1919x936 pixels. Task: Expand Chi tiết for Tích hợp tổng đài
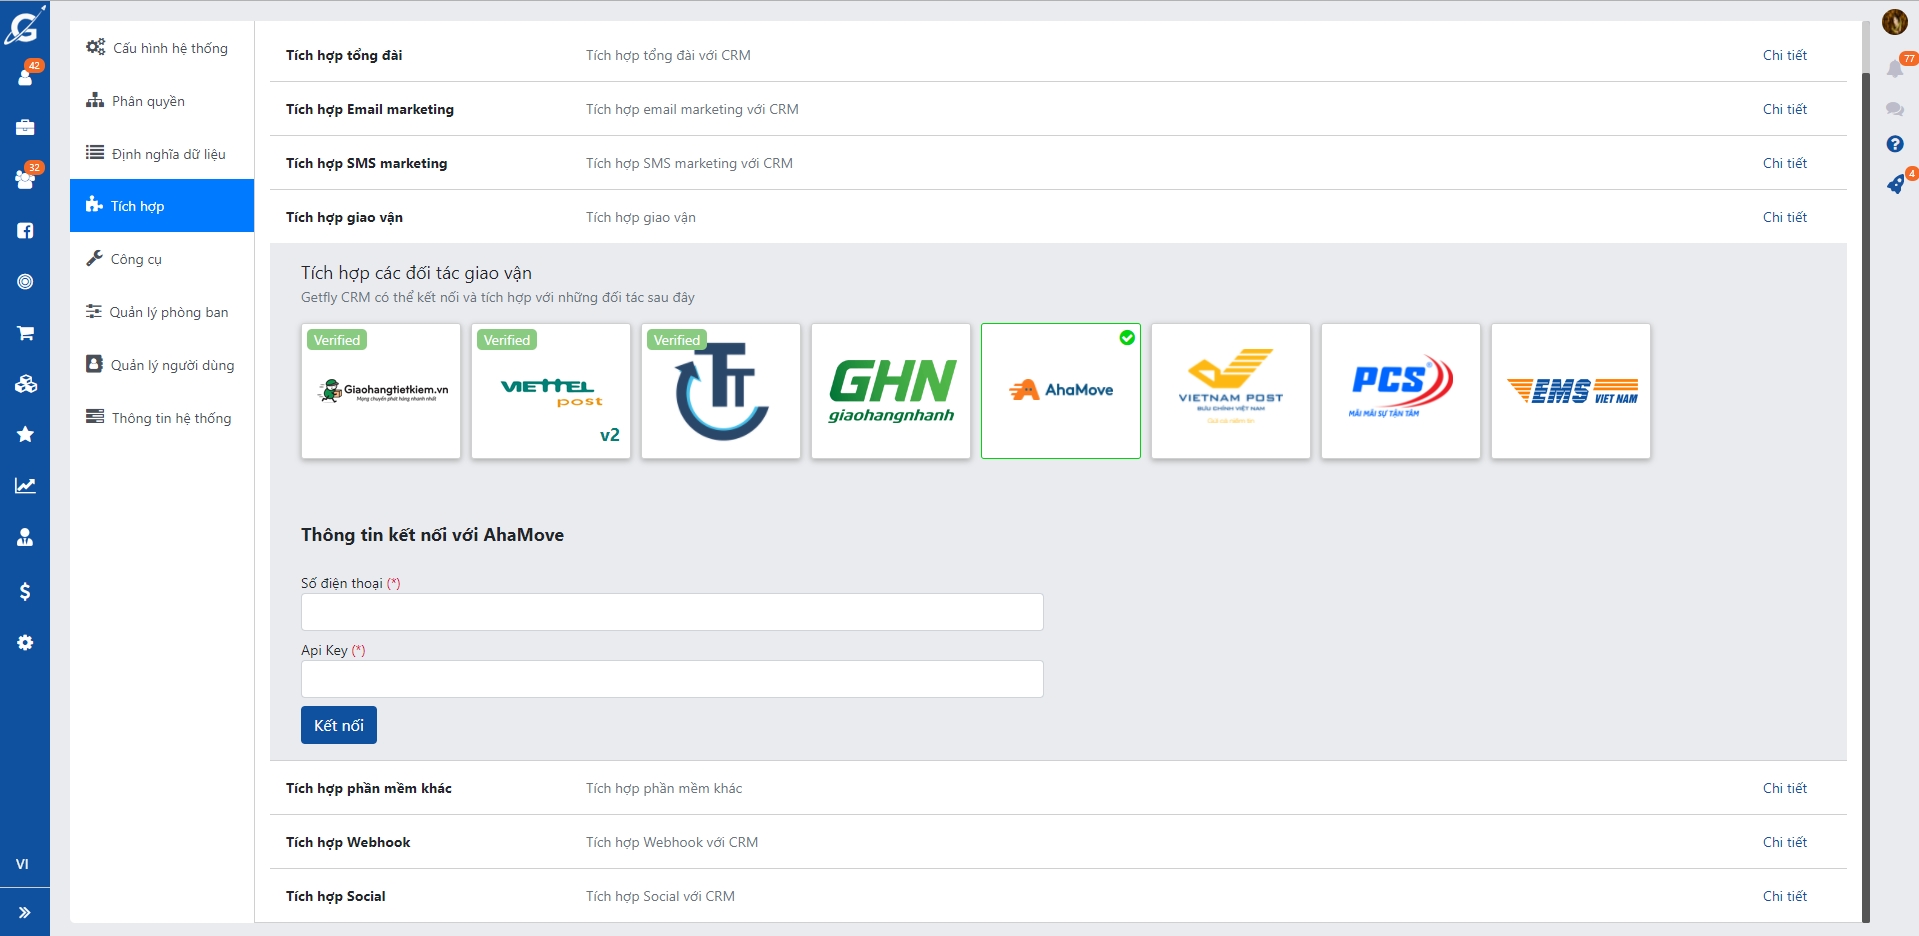click(x=1784, y=55)
